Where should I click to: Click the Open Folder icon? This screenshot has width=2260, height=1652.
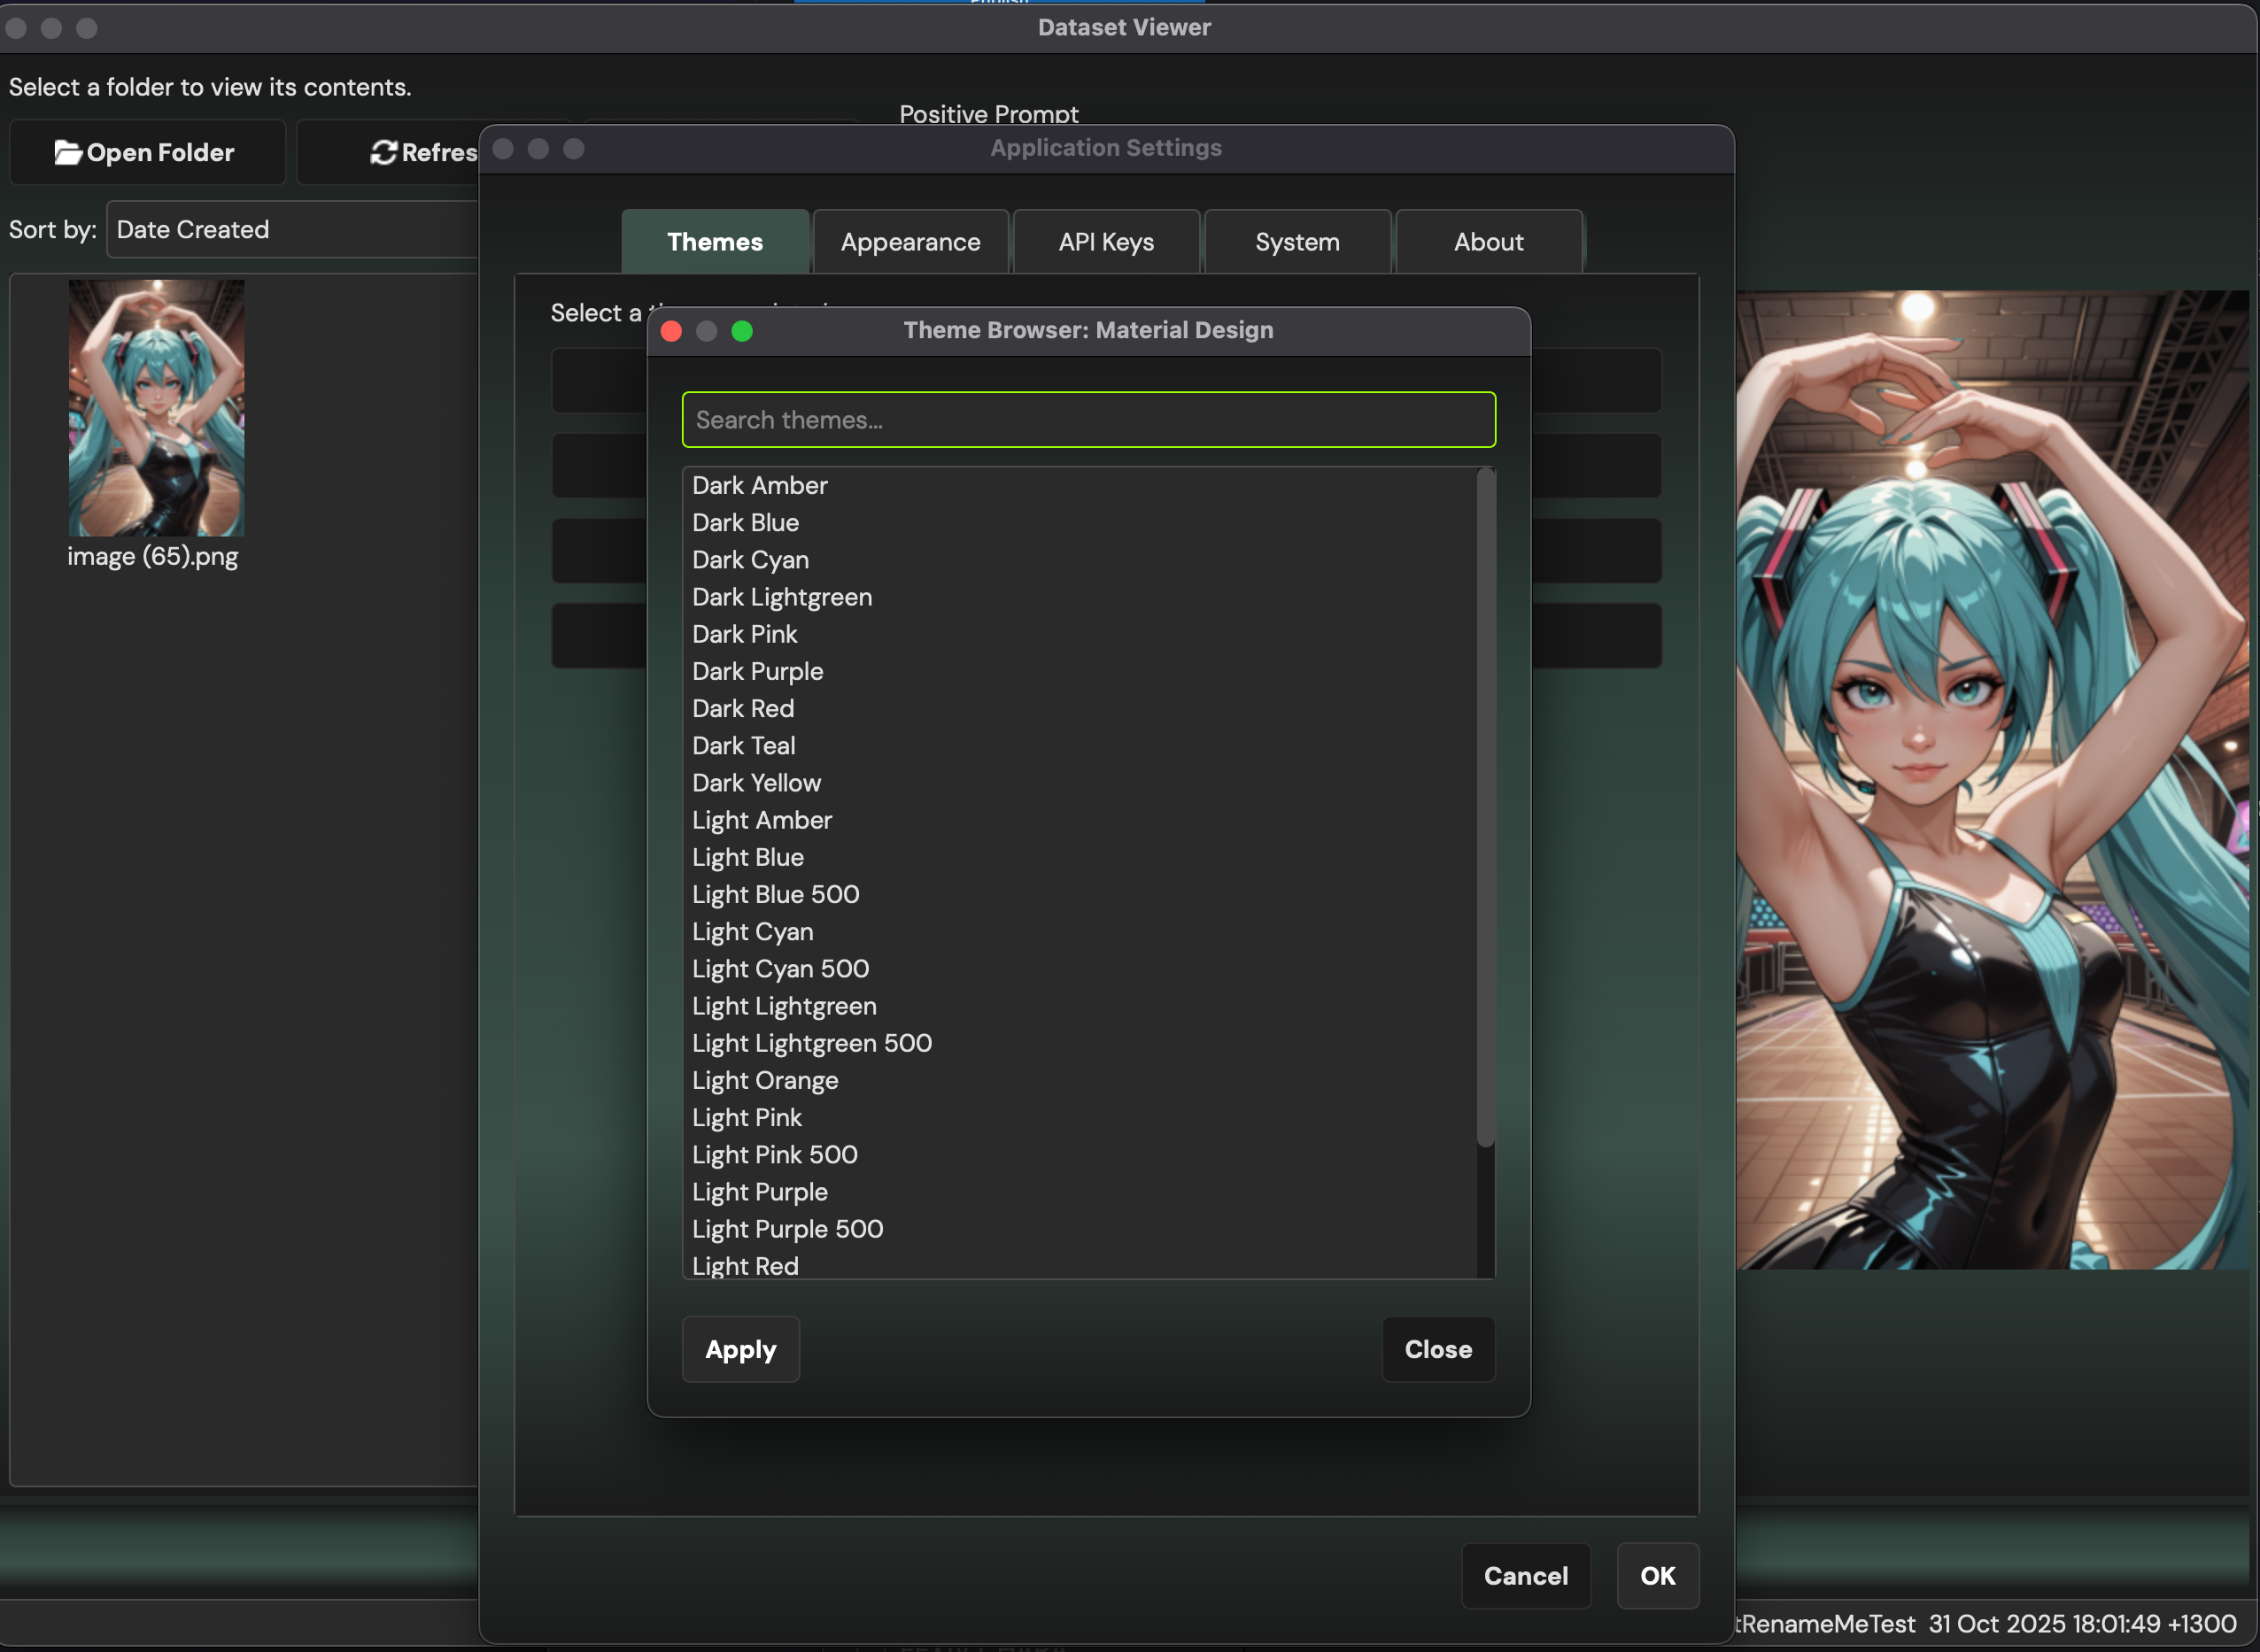point(67,152)
